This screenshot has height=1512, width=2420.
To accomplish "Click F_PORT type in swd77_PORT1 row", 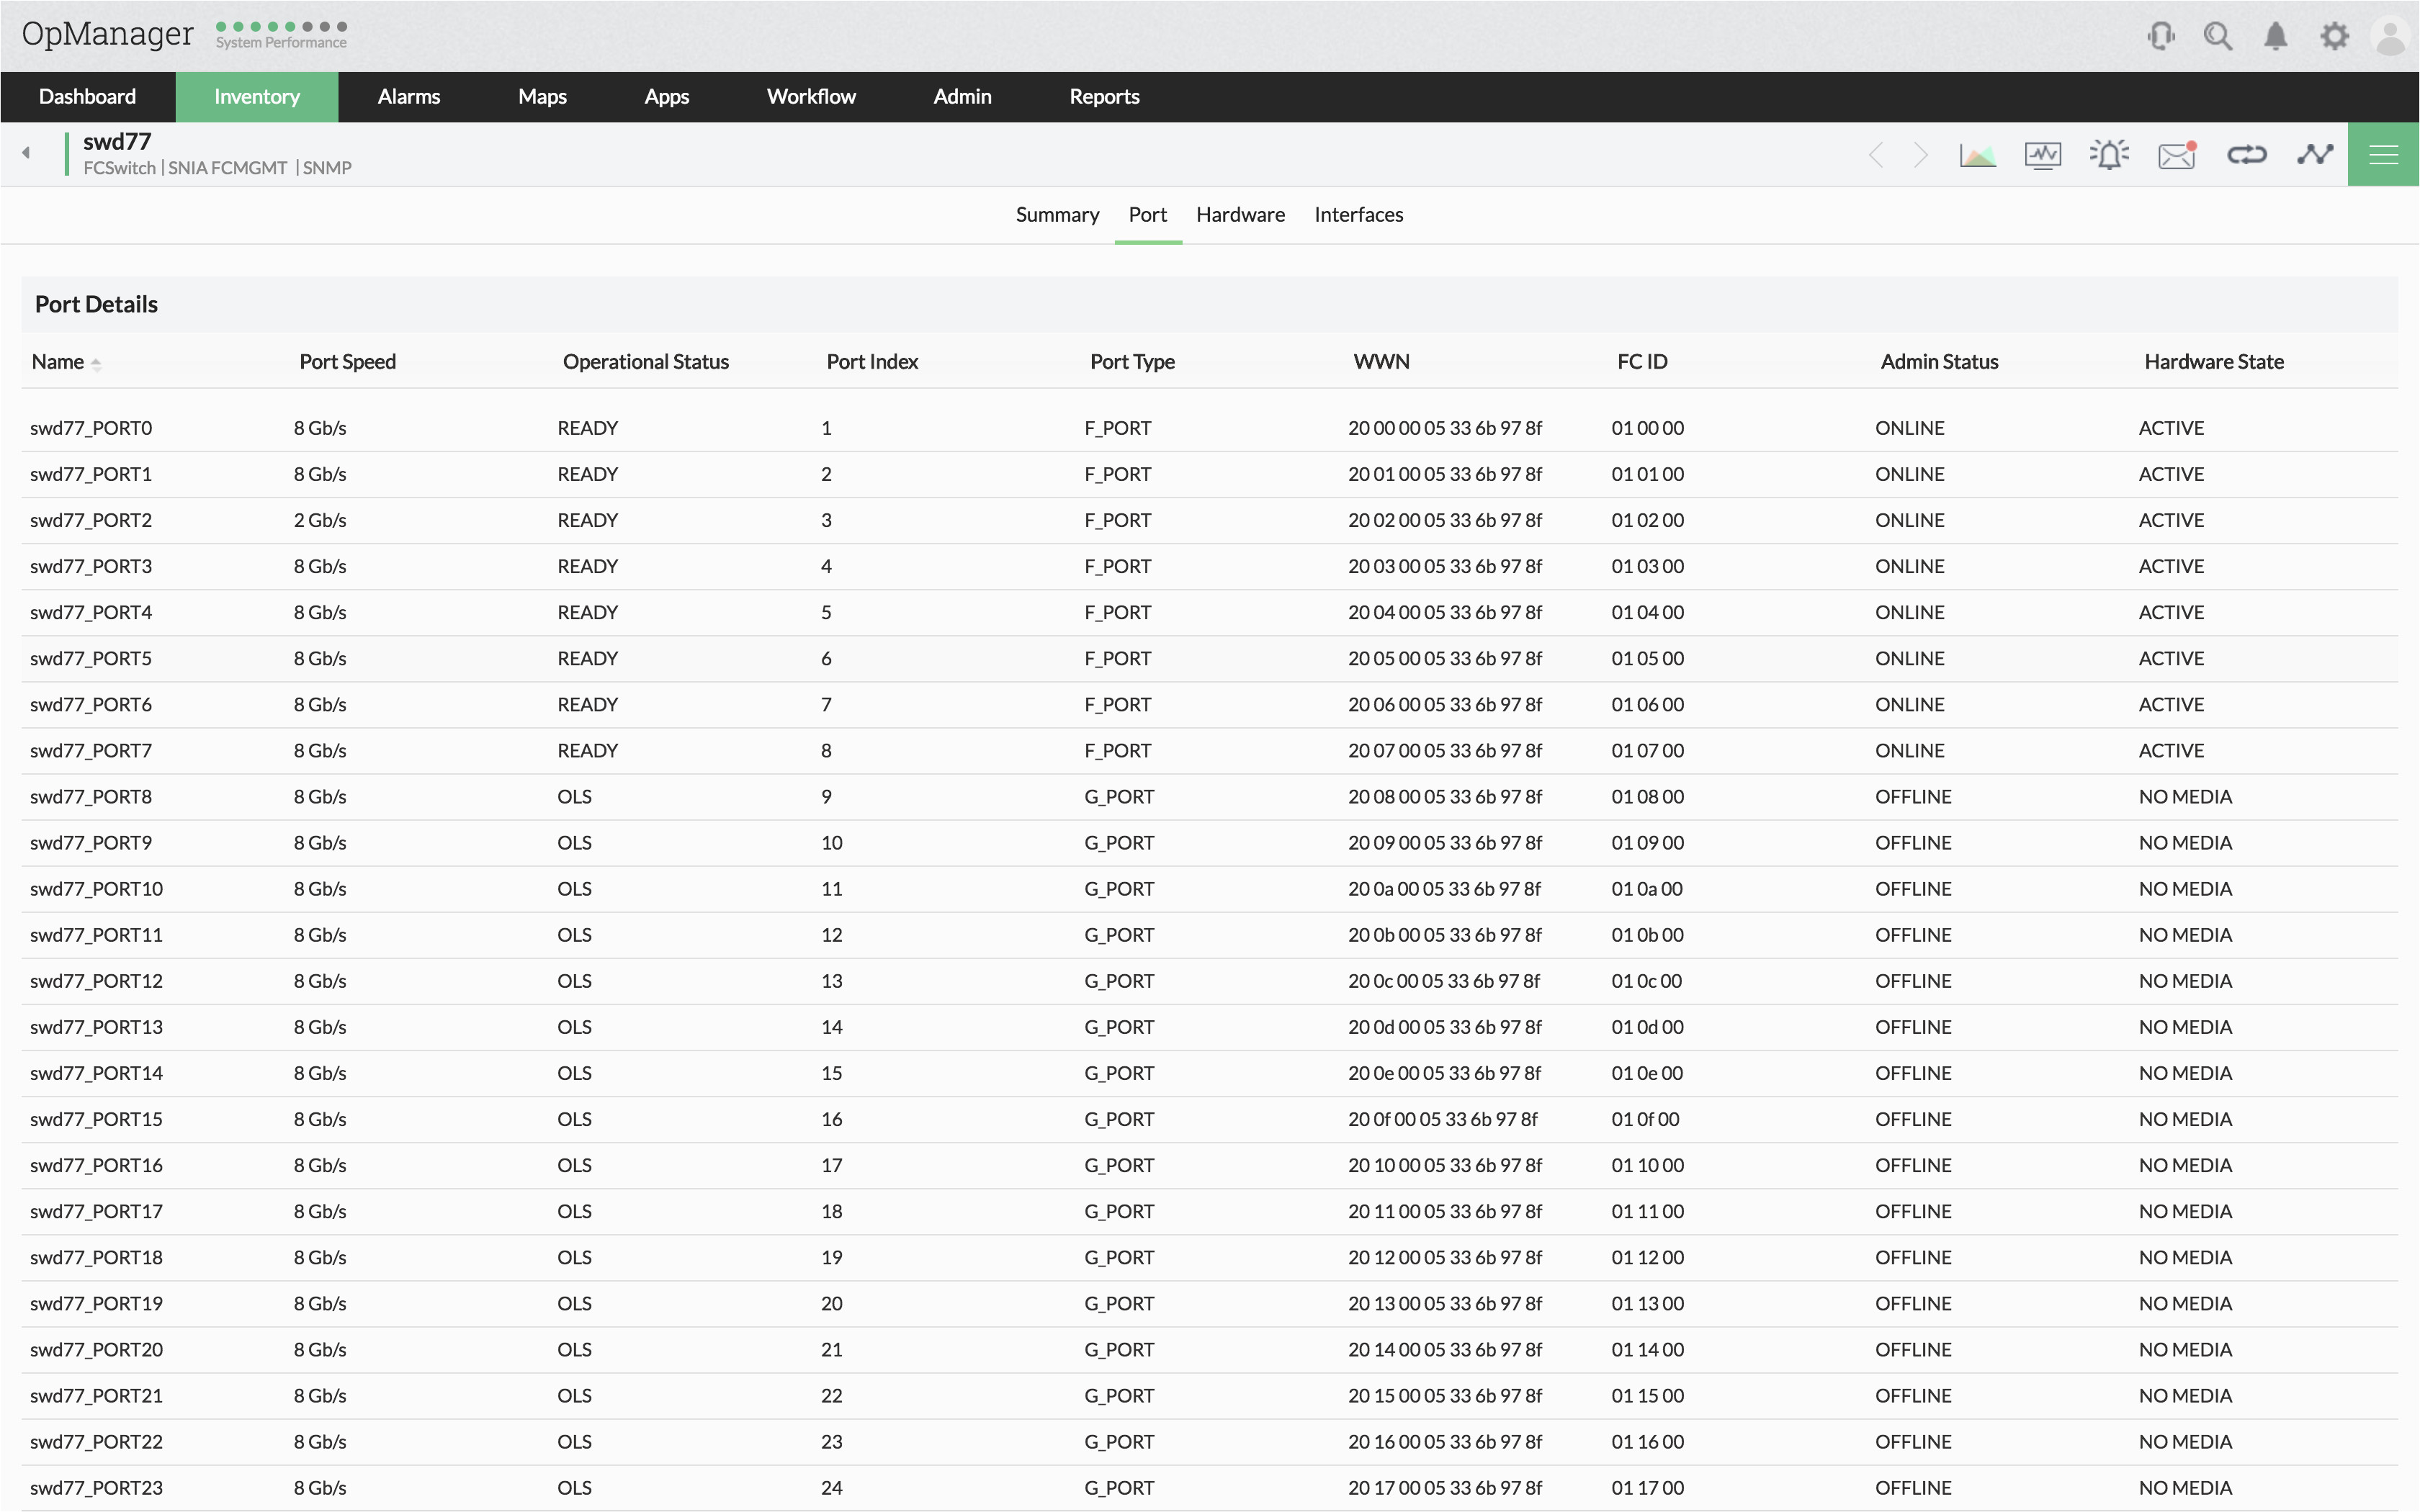I will coord(1117,474).
